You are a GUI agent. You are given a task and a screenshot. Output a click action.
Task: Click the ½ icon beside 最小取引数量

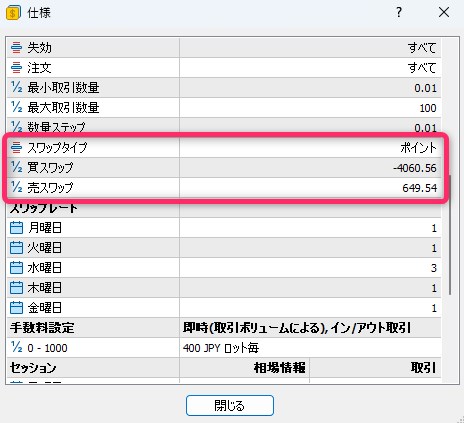[16, 87]
